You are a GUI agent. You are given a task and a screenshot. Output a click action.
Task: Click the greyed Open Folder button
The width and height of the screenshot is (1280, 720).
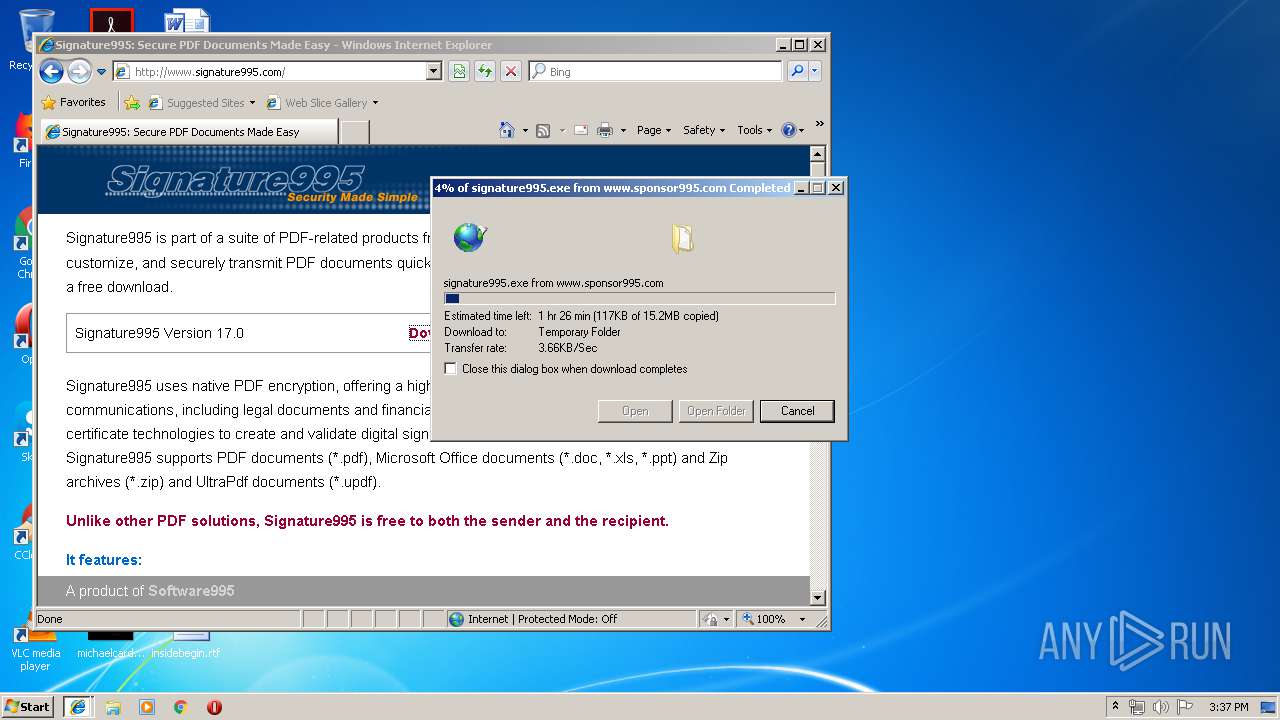716,411
